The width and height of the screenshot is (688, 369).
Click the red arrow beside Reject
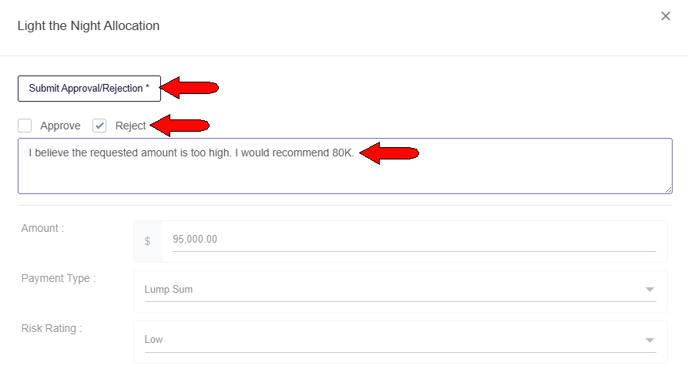click(x=179, y=125)
